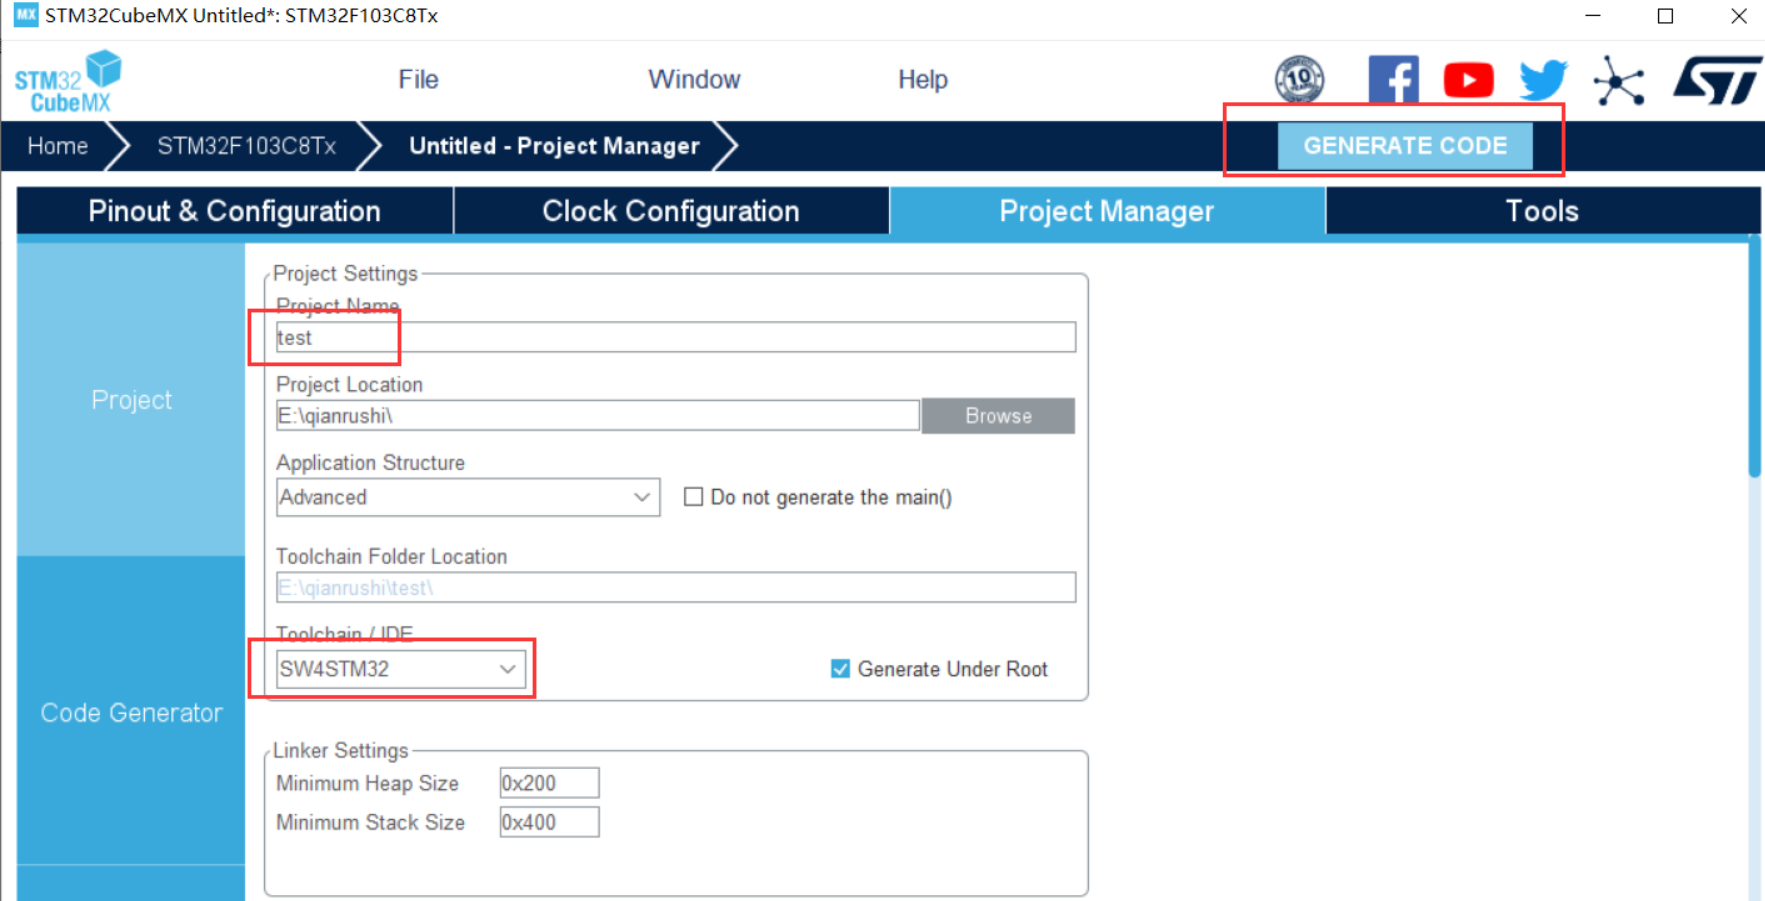Go to STM32F103C8Tx breadcrumb
This screenshot has width=1765, height=901.
pyautogui.click(x=246, y=146)
